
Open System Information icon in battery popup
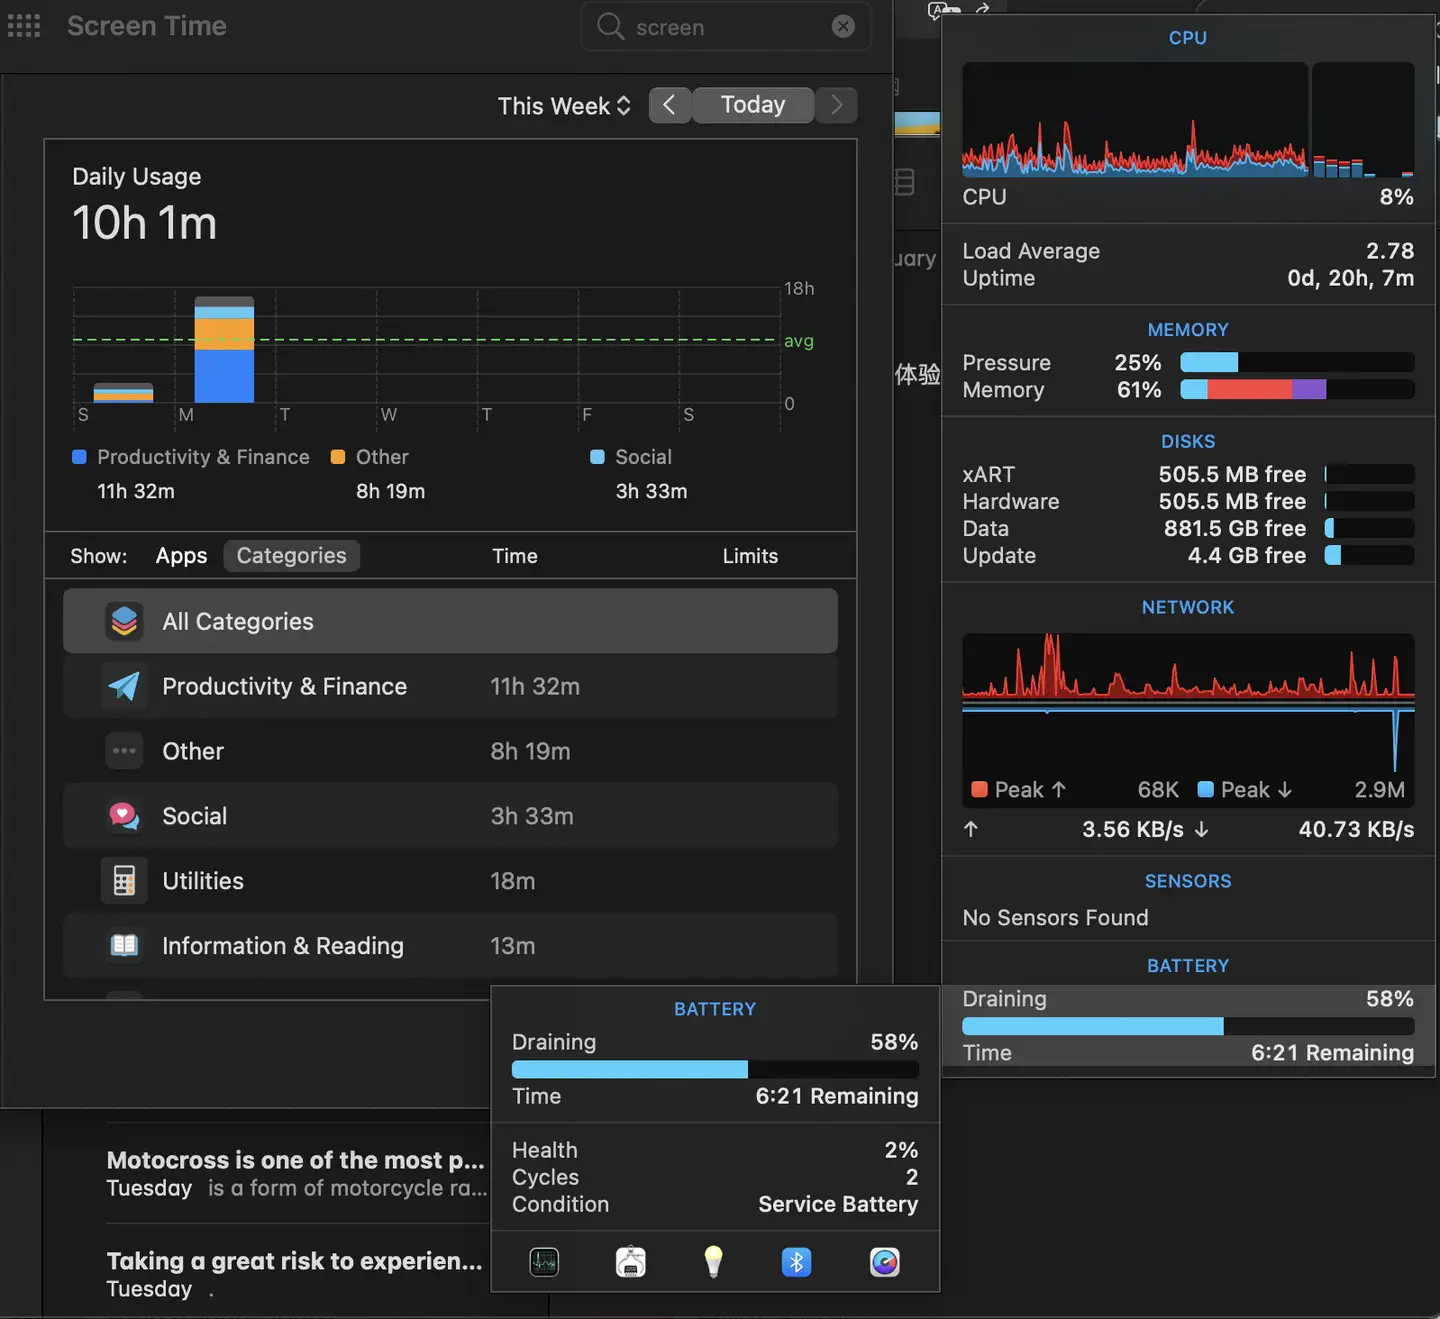point(630,1262)
